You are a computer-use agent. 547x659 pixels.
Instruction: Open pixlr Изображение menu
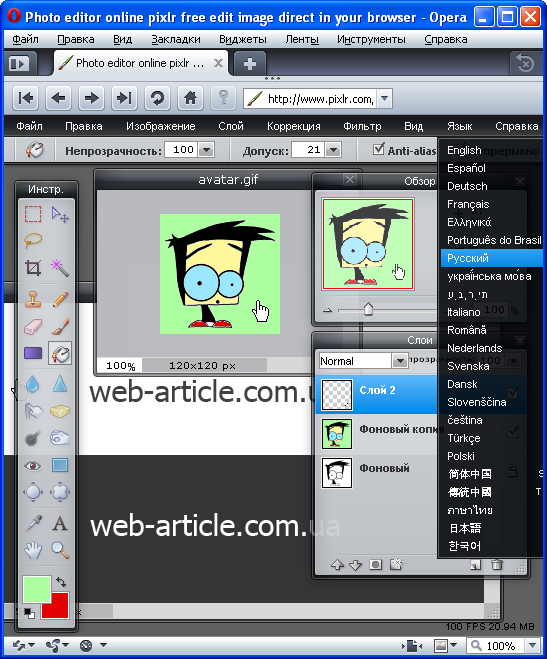(x=160, y=126)
